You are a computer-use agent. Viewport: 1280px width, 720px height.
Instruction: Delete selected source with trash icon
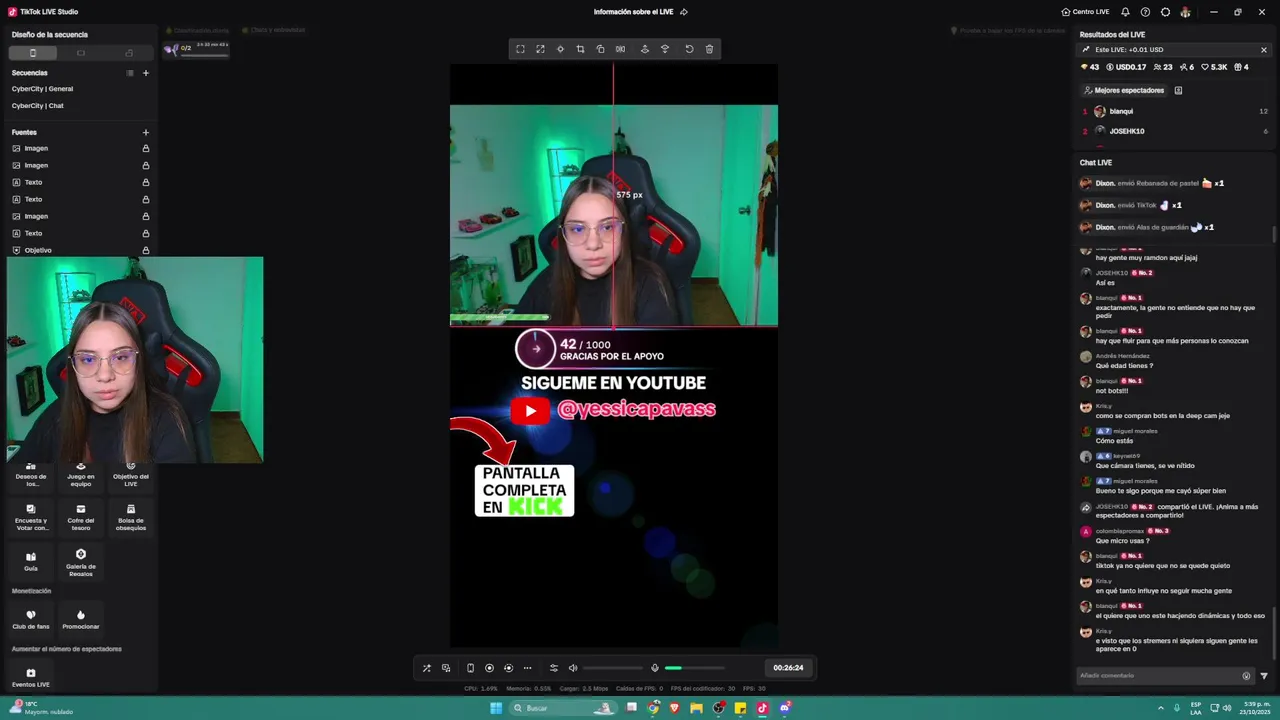[710, 49]
